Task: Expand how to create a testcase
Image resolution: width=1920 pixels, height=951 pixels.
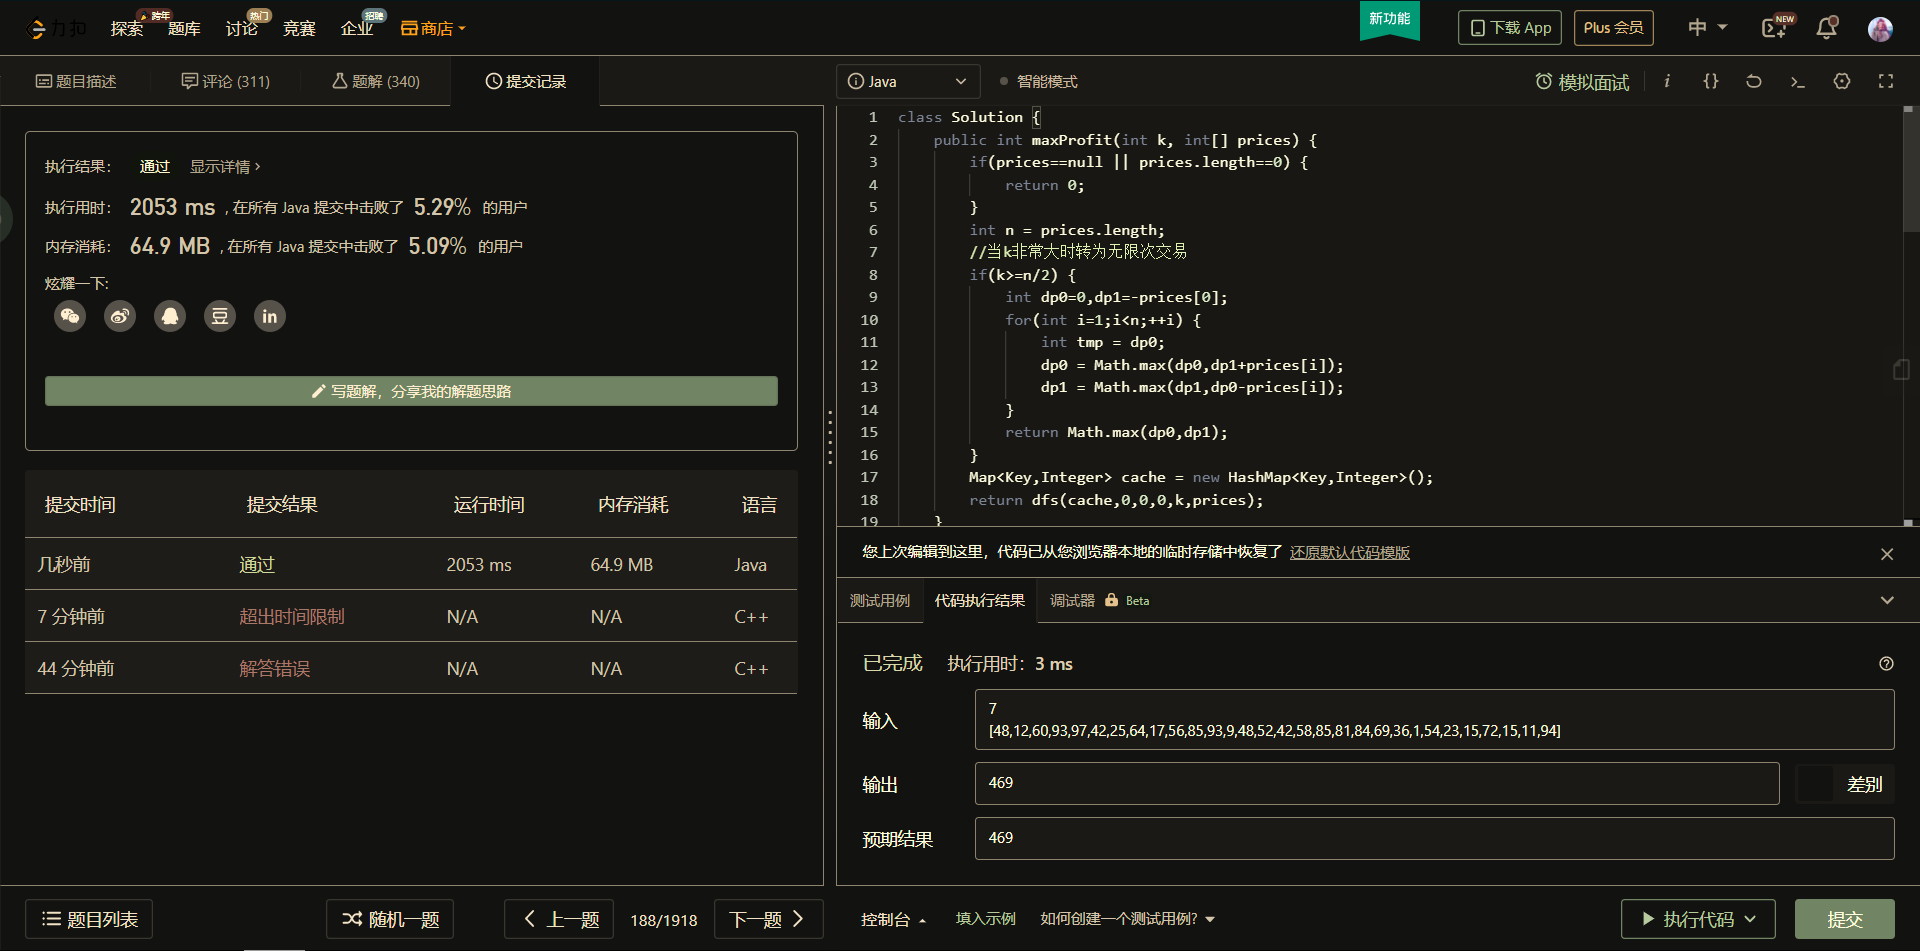Action: coord(1127,919)
